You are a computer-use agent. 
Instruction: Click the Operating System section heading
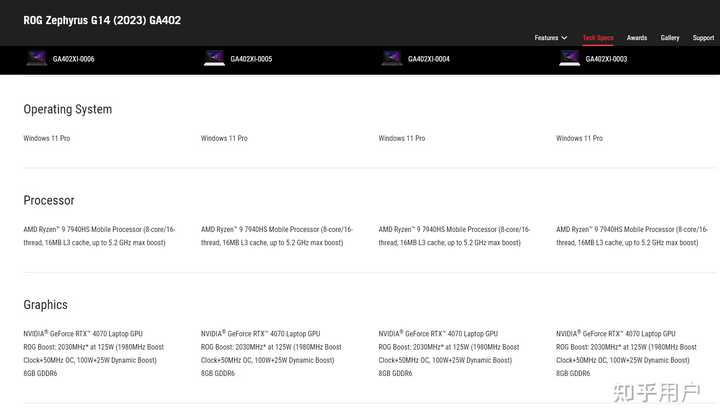[68, 109]
